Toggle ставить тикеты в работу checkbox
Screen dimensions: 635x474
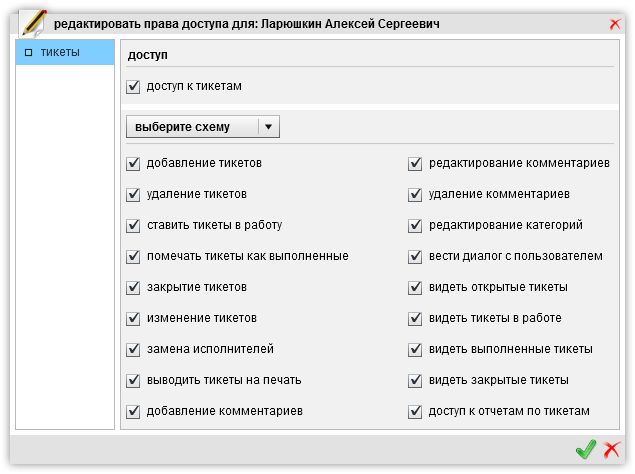(x=134, y=225)
